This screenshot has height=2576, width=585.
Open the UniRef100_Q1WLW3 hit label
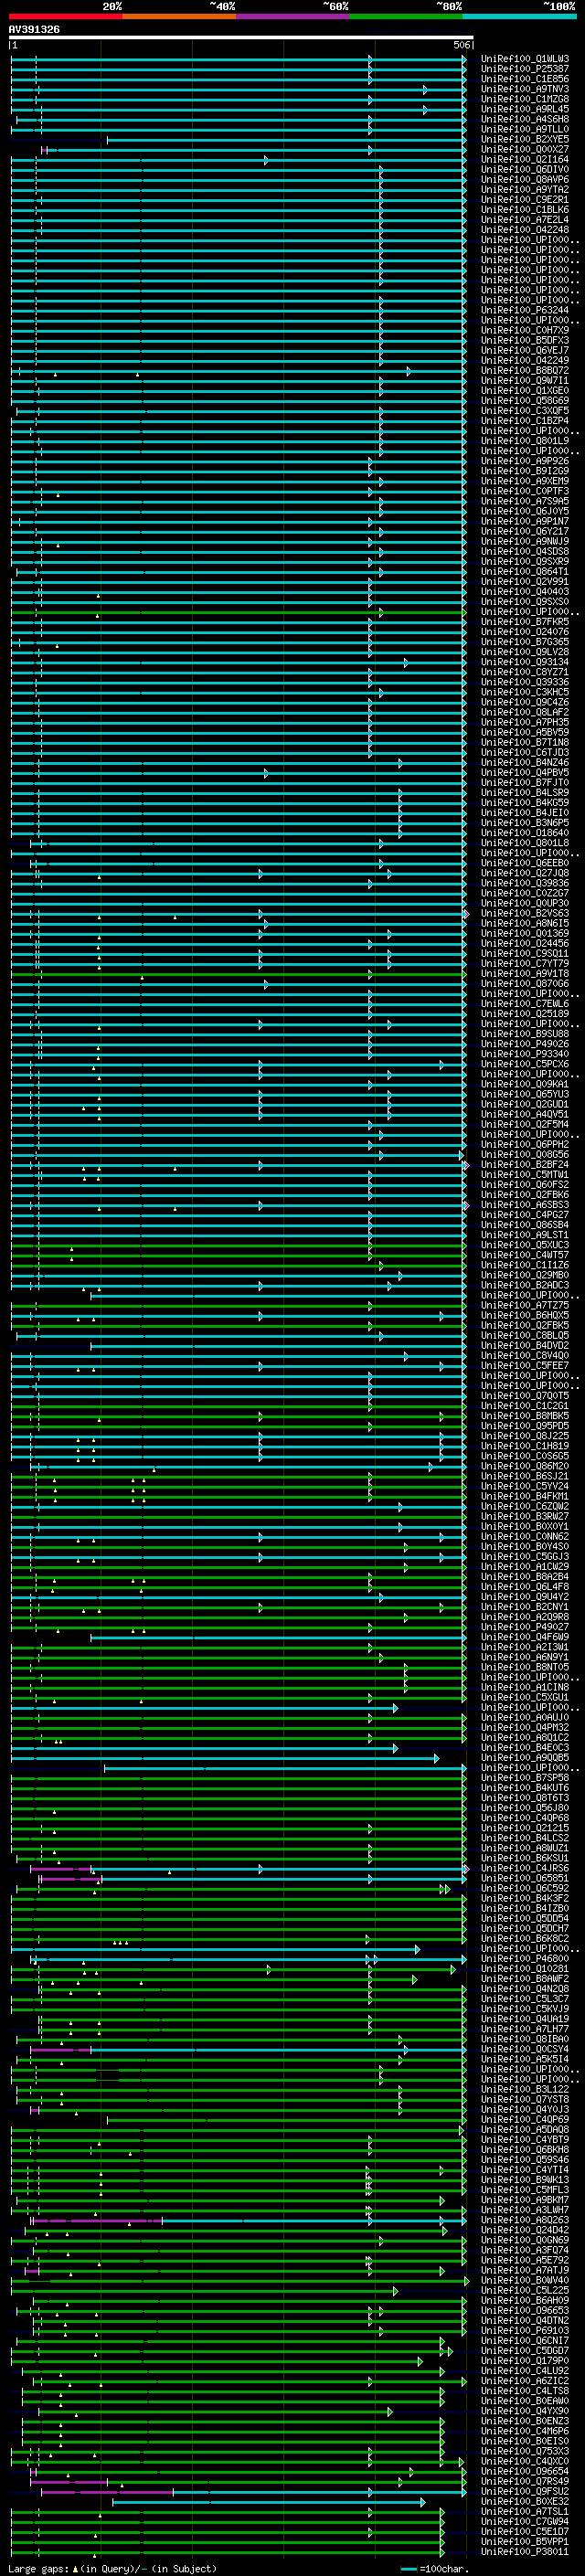[x=524, y=59]
